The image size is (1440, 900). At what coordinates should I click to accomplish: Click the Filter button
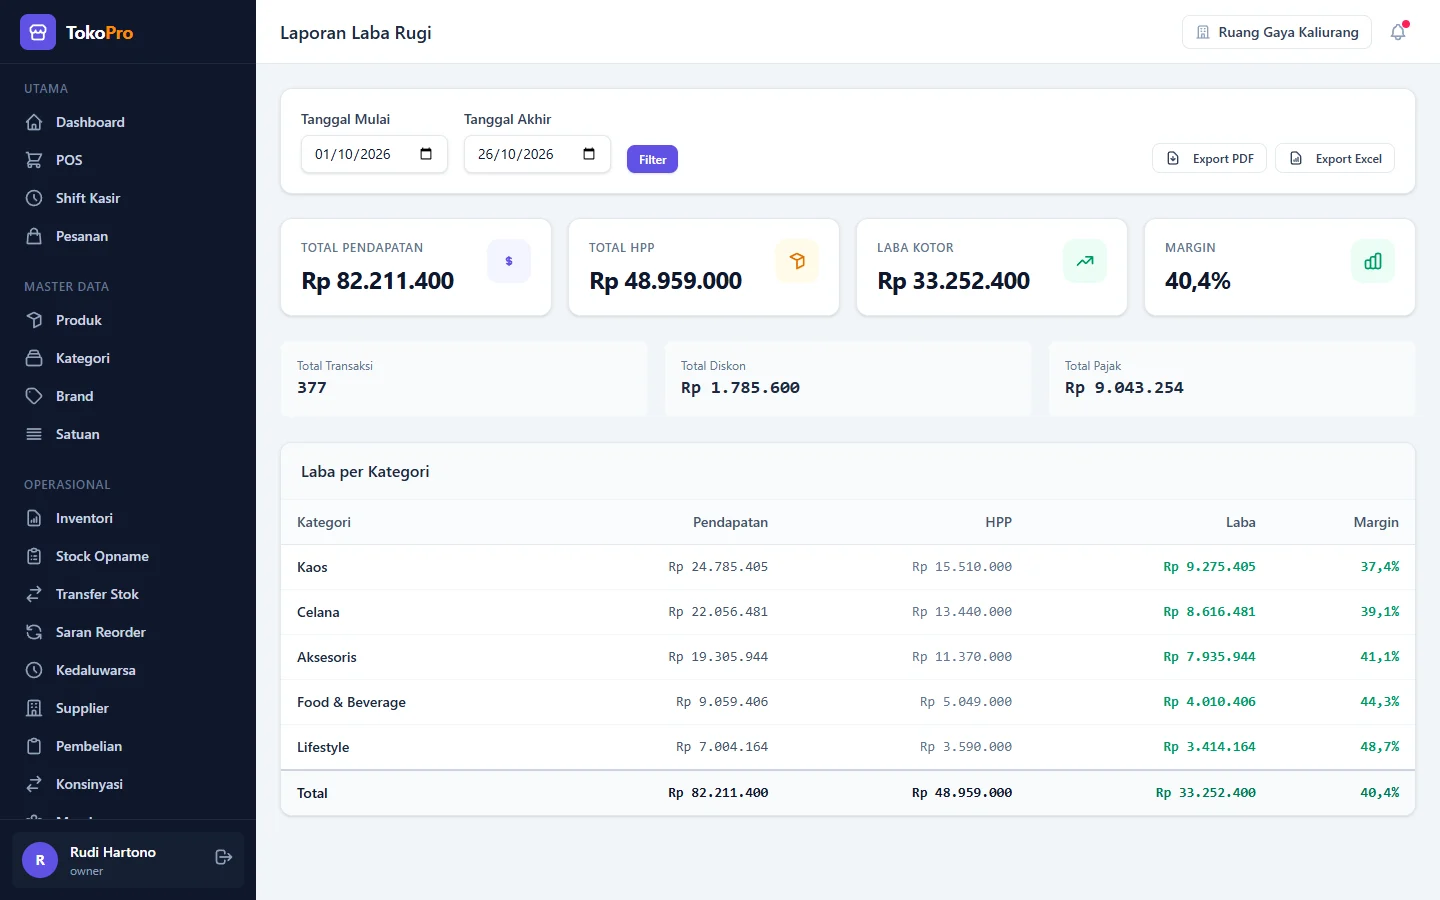[x=652, y=159]
